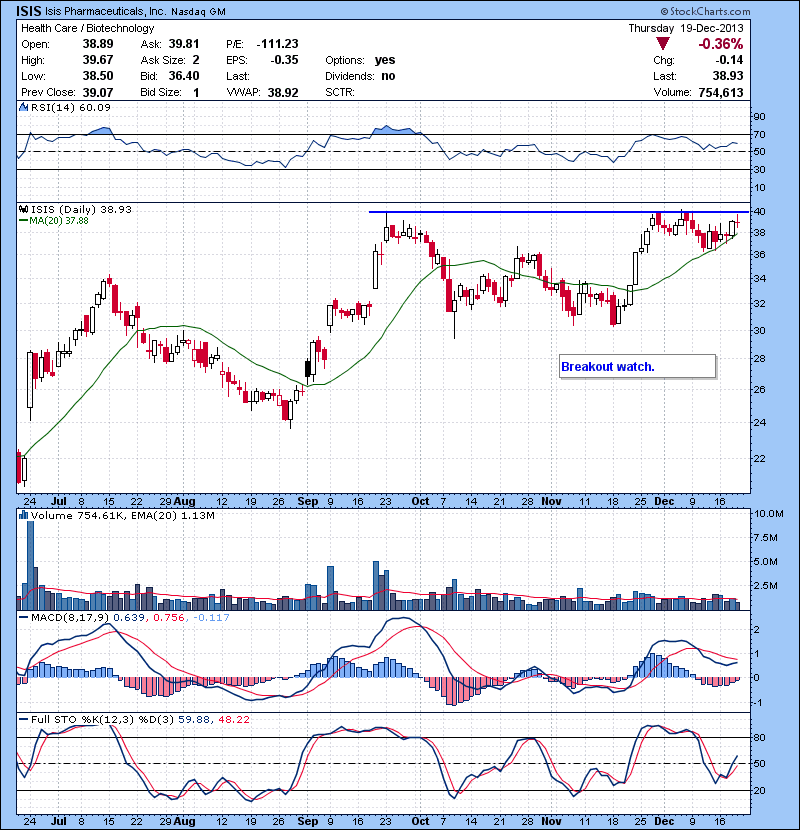Click the ISIS (Daily) 38.93 price label
Screen dimensions: 800x830
81,209
